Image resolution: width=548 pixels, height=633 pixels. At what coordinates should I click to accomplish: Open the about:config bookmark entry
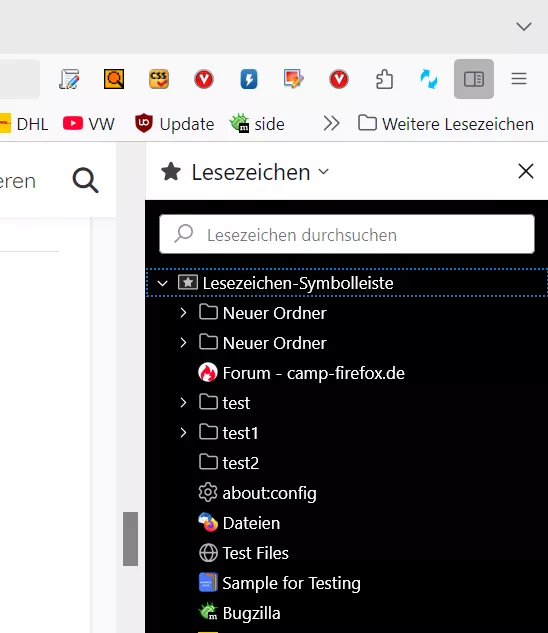tap(257, 493)
